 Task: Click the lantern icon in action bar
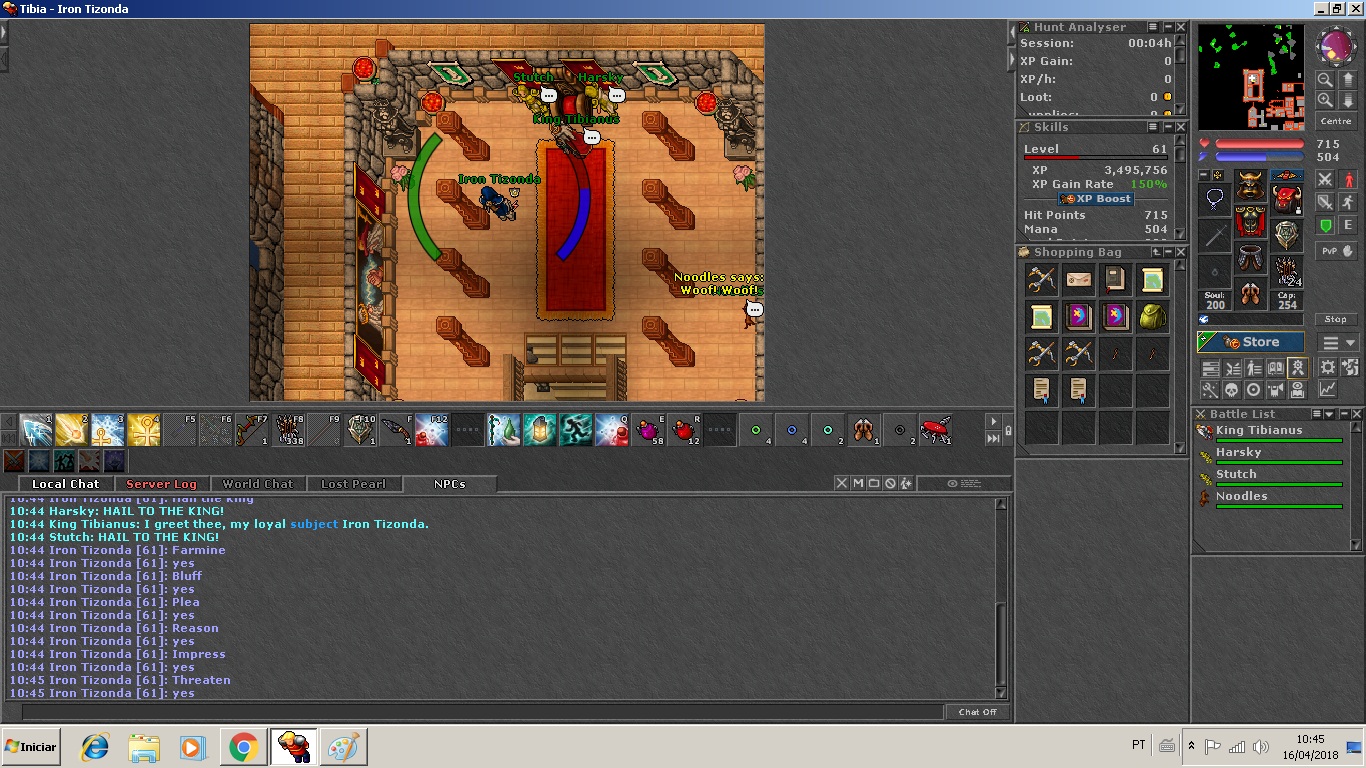(540, 430)
